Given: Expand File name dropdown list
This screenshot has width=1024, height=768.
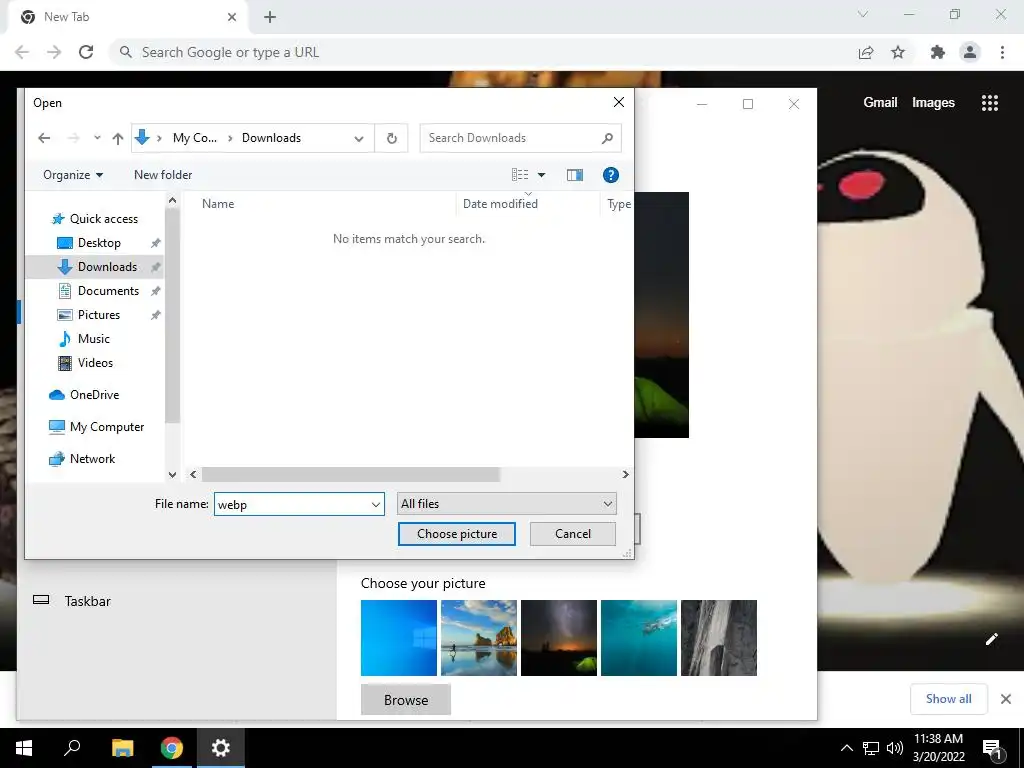Looking at the screenshot, I should (376, 504).
